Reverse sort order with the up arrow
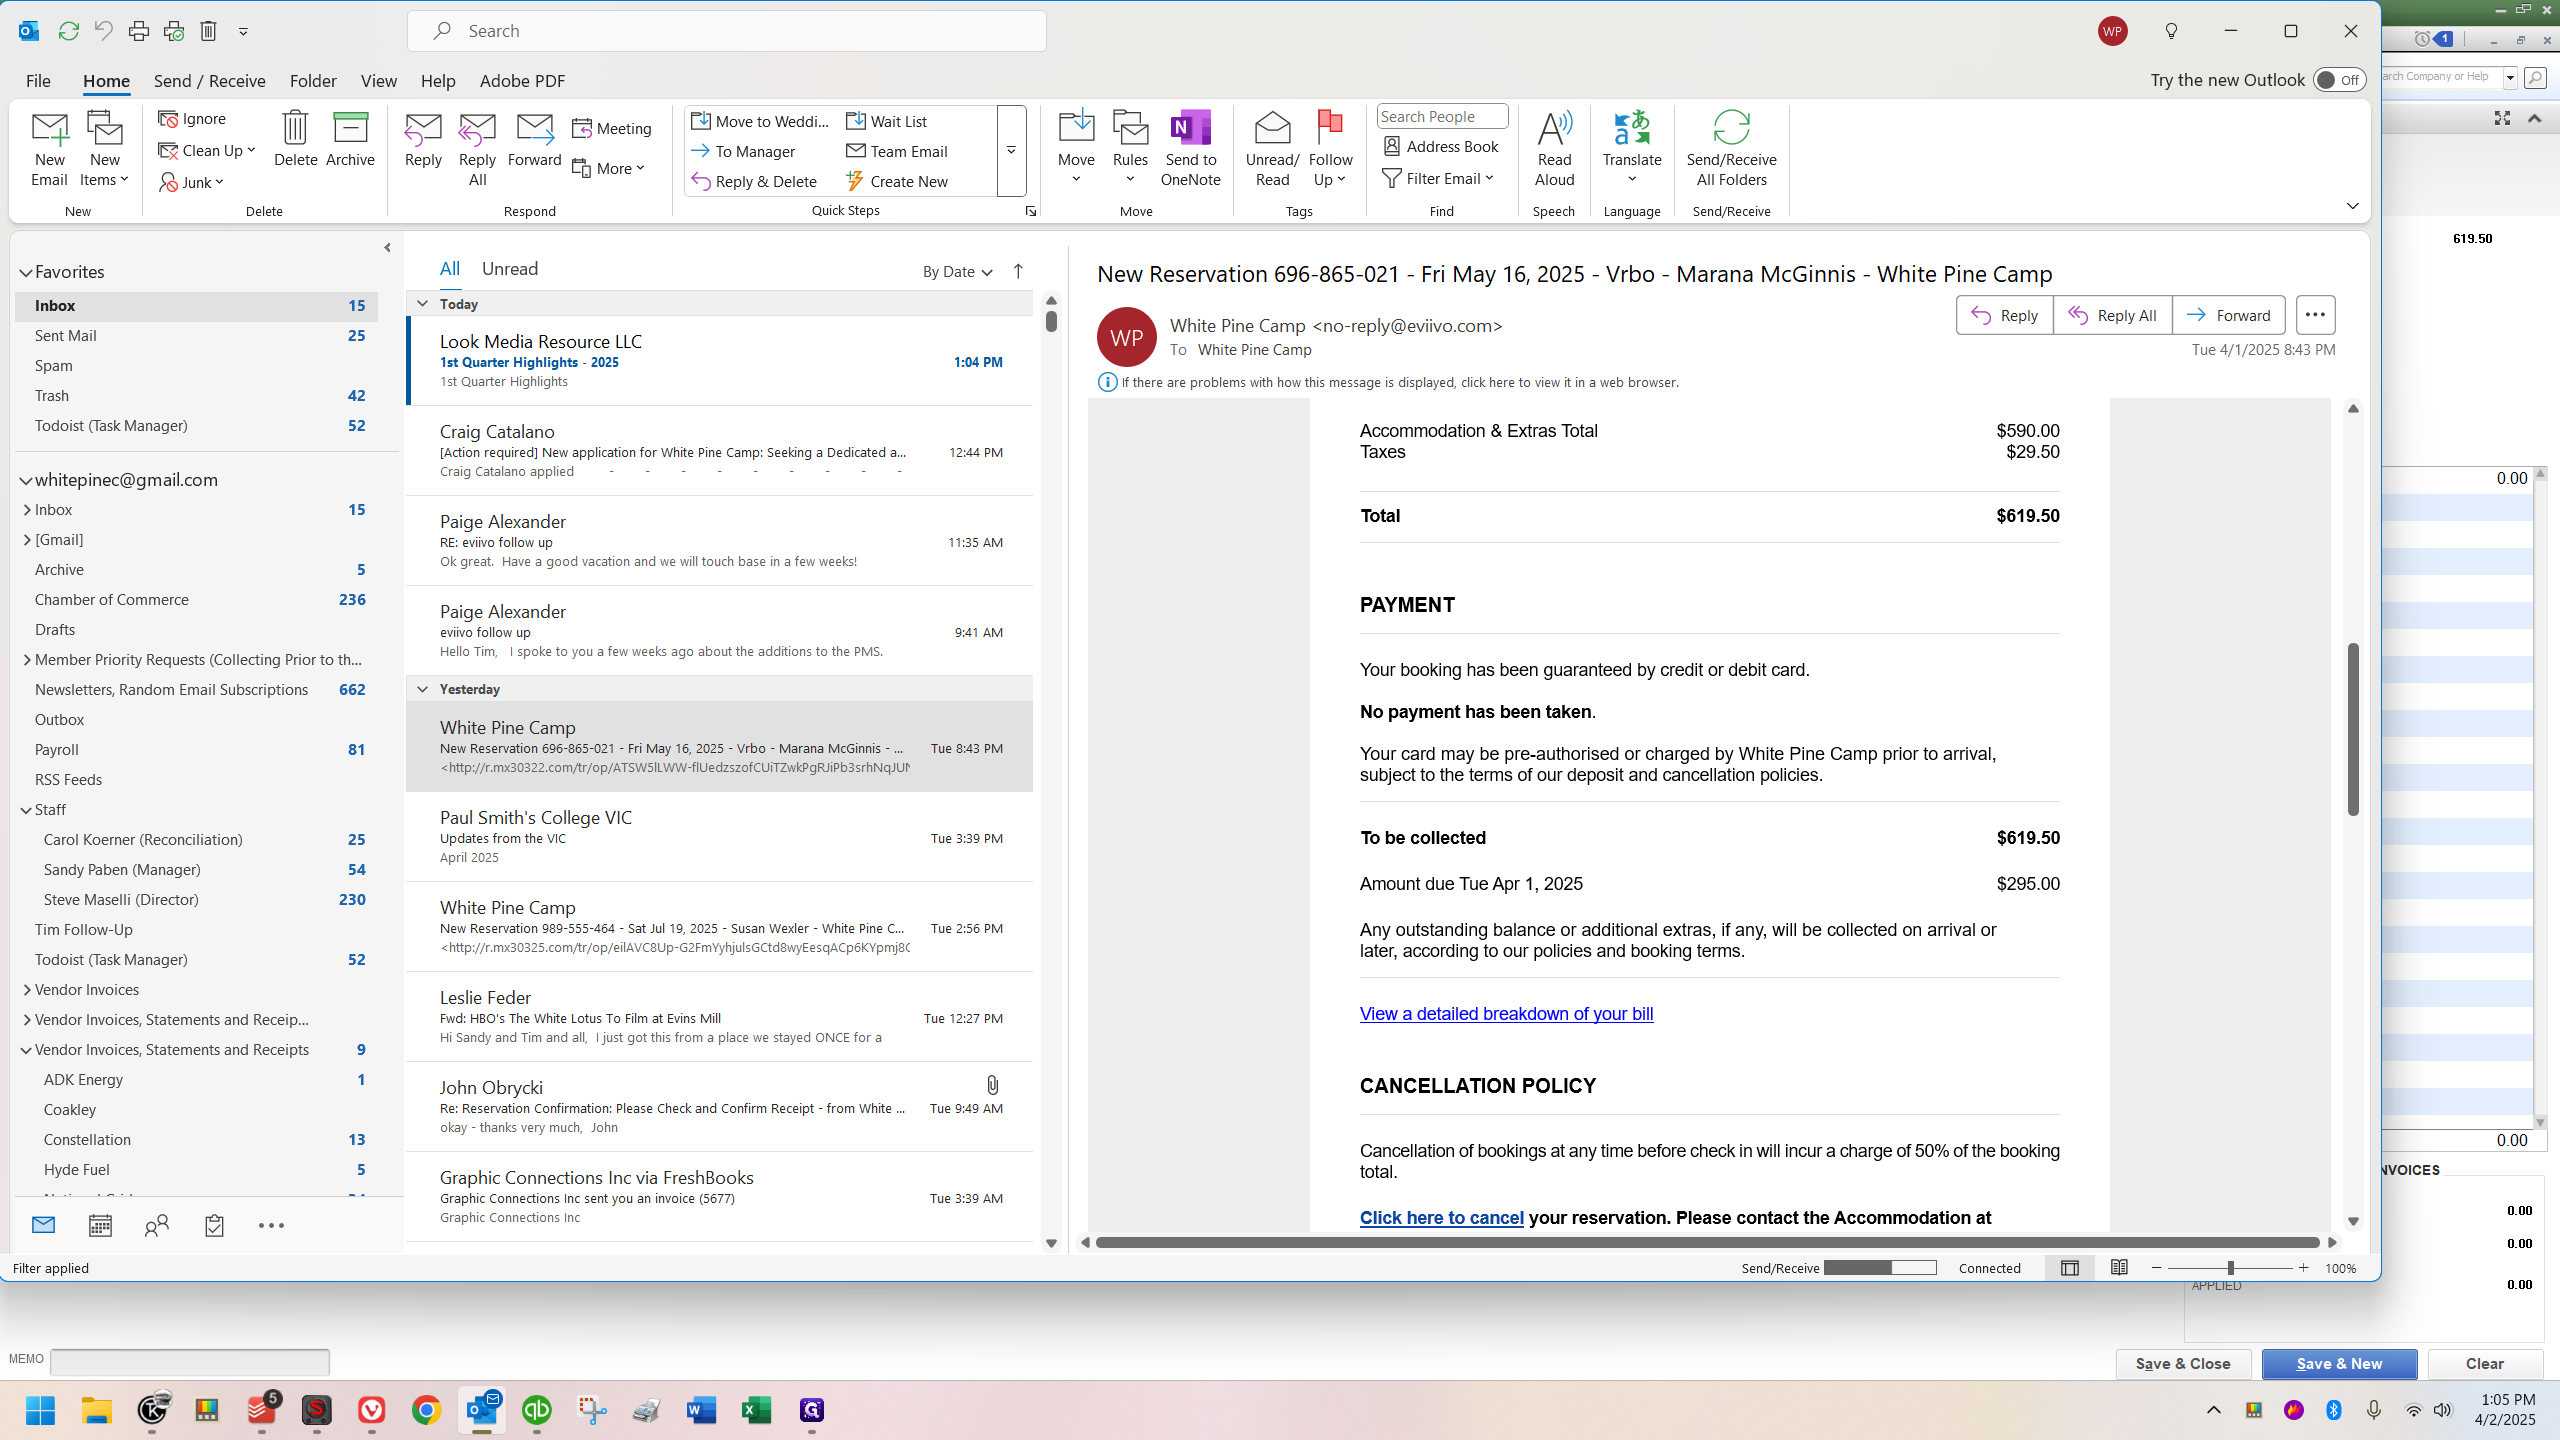 coord(1018,271)
